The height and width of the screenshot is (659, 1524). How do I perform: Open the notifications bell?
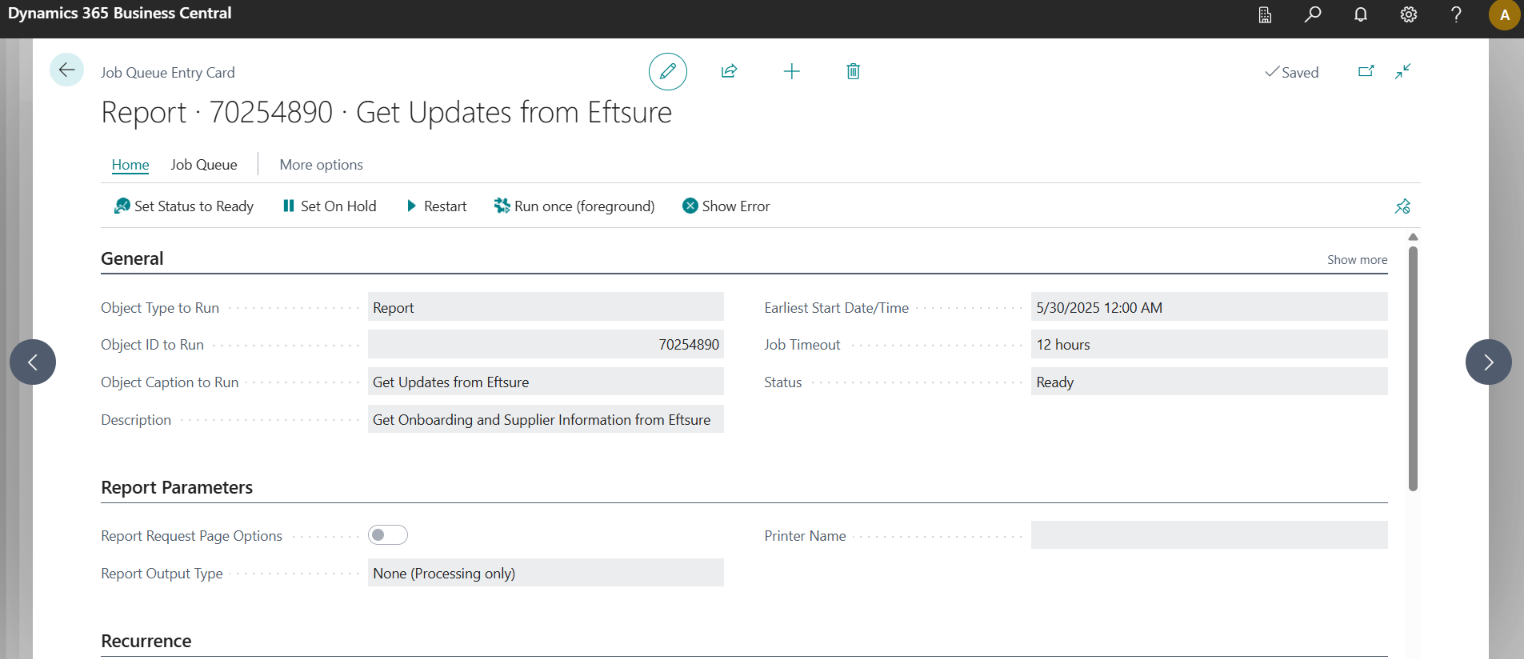[x=1361, y=14]
